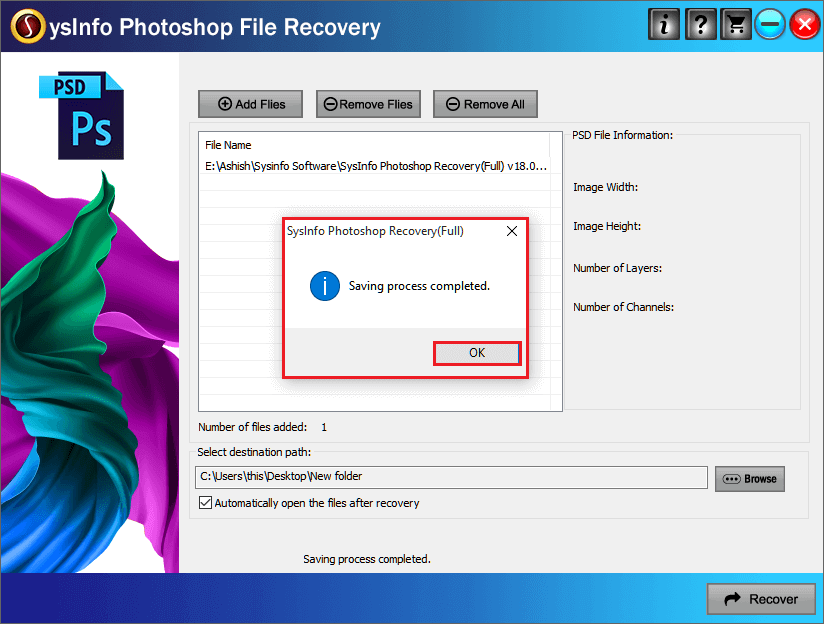This screenshot has width=824, height=624.
Task: Click the blue information icon in dialog
Action: coord(325,286)
